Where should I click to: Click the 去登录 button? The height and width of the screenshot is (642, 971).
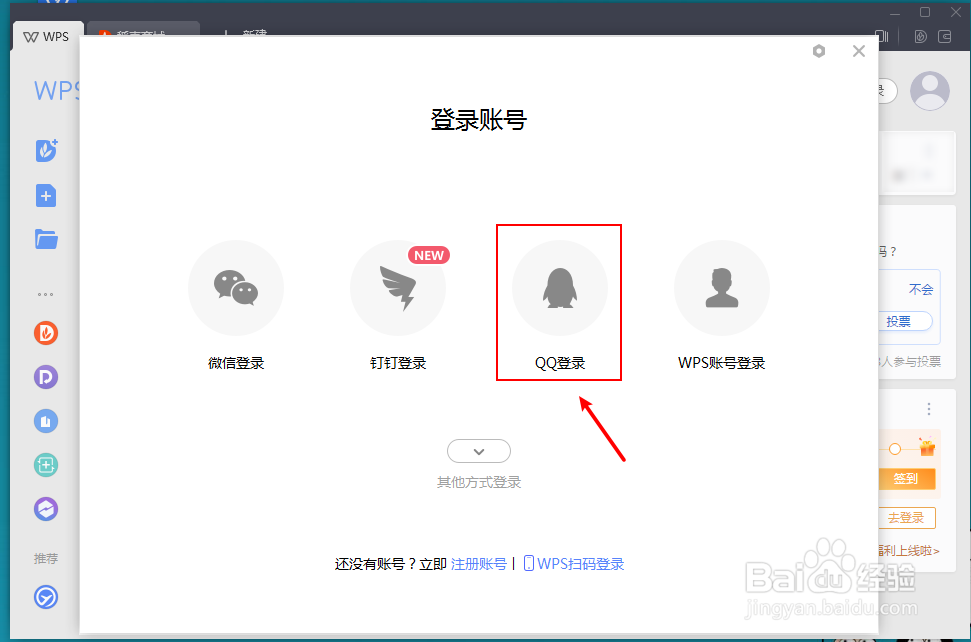pyautogui.click(x=907, y=518)
